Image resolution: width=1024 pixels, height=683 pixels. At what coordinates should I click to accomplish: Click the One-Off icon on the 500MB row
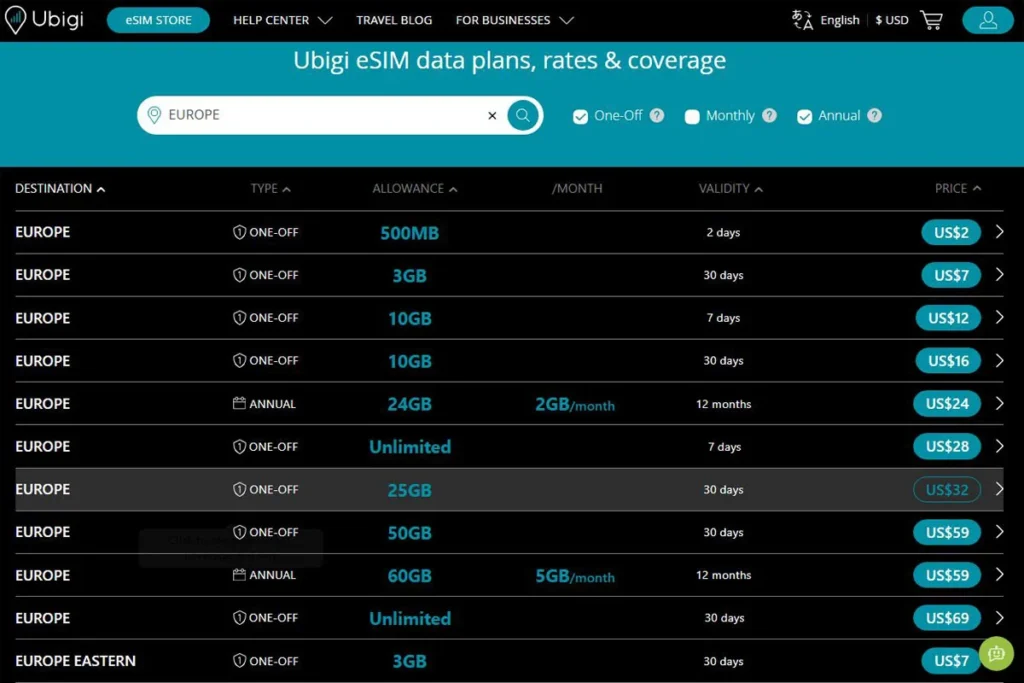240,232
